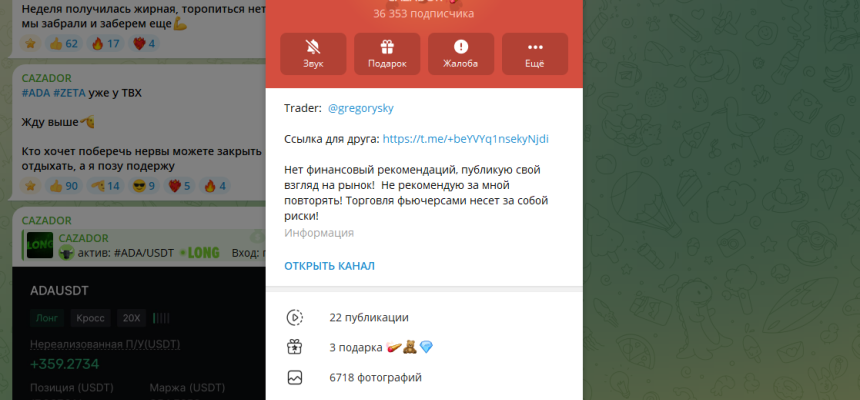This screenshot has width=860, height=400.
Task: Click the sunglasses emoji reaction with 9
Action: coord(145,185)
